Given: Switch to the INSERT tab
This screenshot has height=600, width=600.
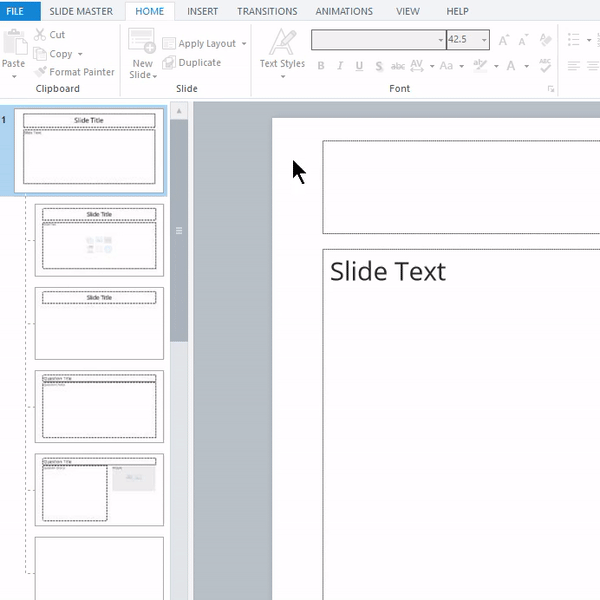Looking at the screenshot, I should [202, 11].
